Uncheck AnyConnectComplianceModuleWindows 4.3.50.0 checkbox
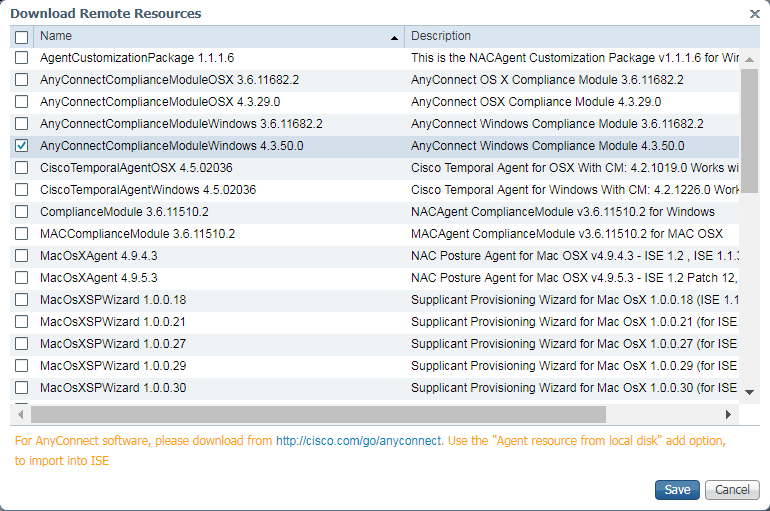Viewport: 770px width, 511px height. pos(22,146)
